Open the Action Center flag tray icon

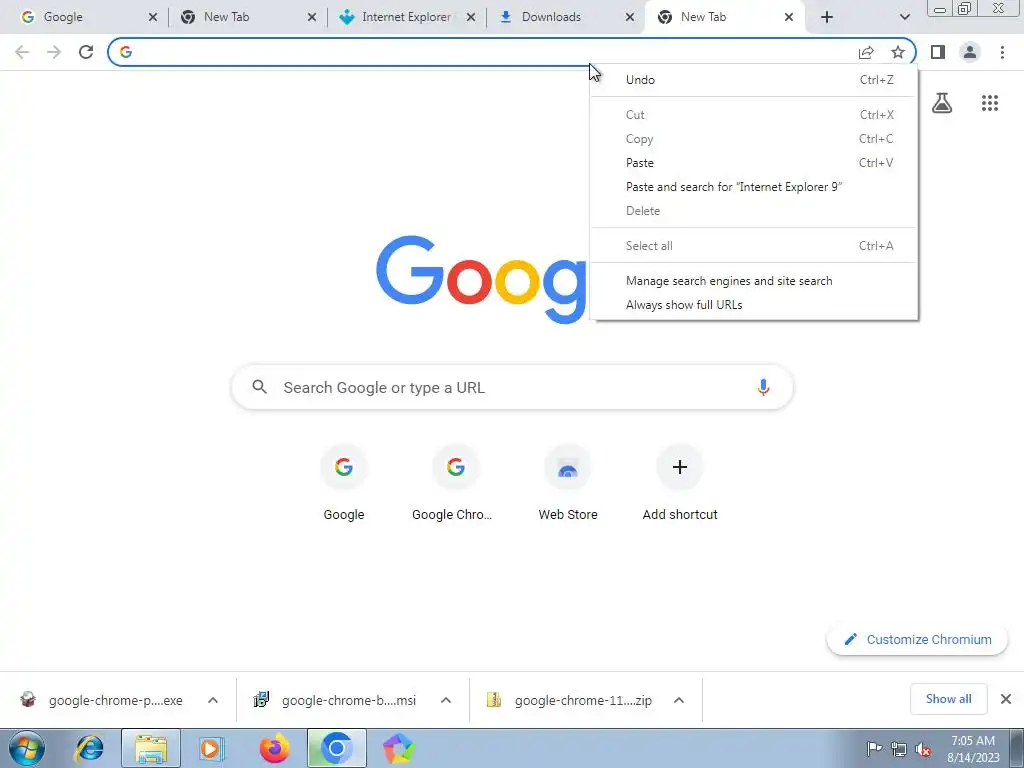click(874, 749)
